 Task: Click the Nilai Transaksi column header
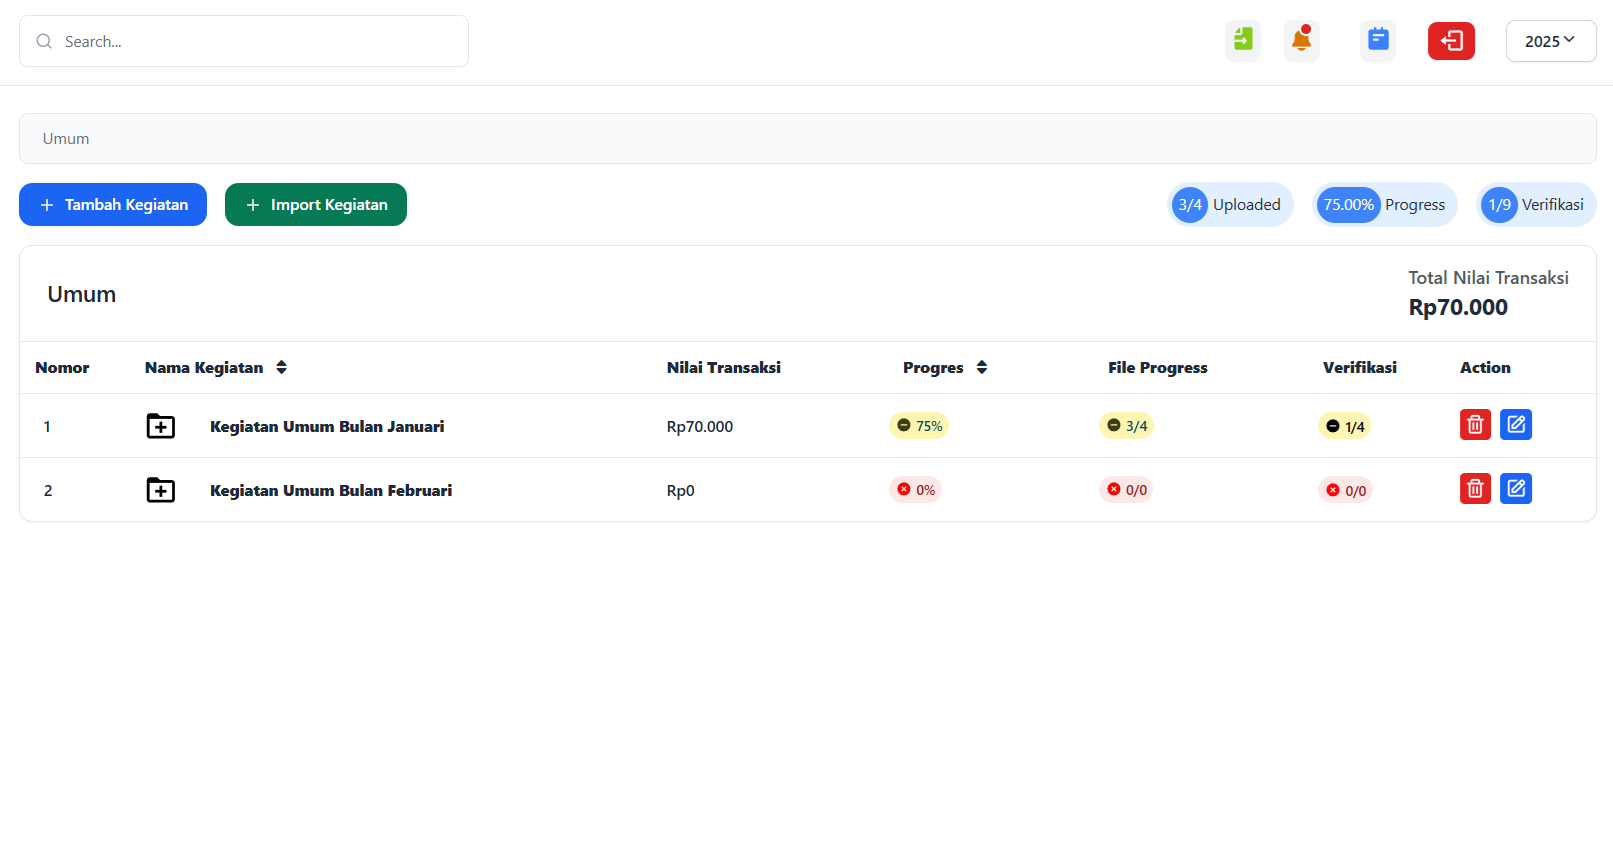click(x=724, y=367)
